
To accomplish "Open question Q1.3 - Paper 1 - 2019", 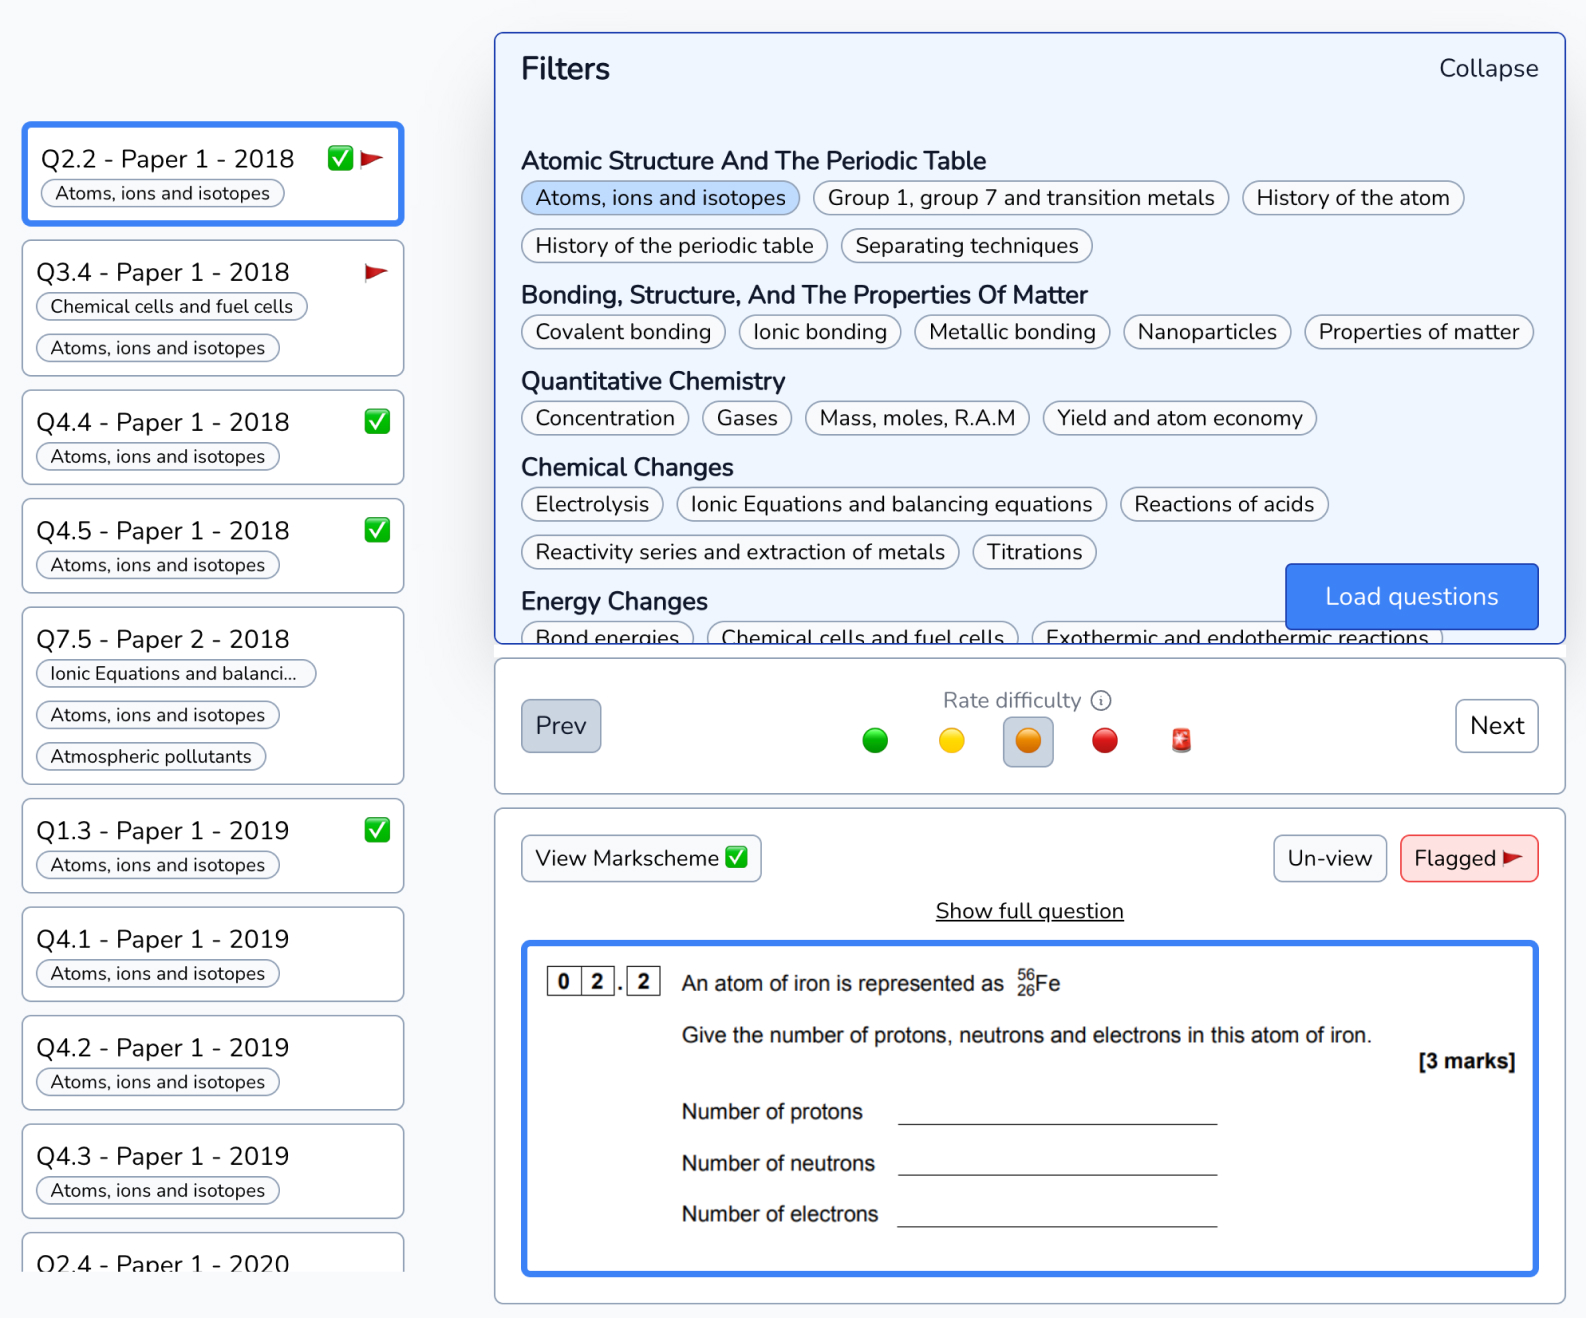I will click(x=213, y=846).
